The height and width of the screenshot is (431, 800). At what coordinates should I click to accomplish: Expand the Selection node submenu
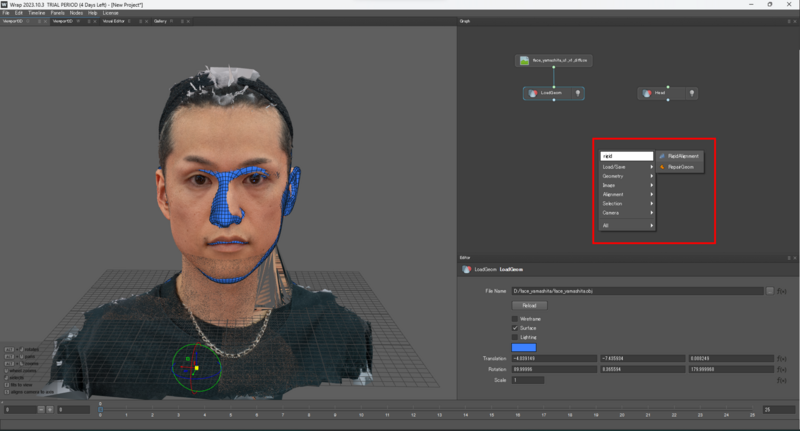(628, 204)
